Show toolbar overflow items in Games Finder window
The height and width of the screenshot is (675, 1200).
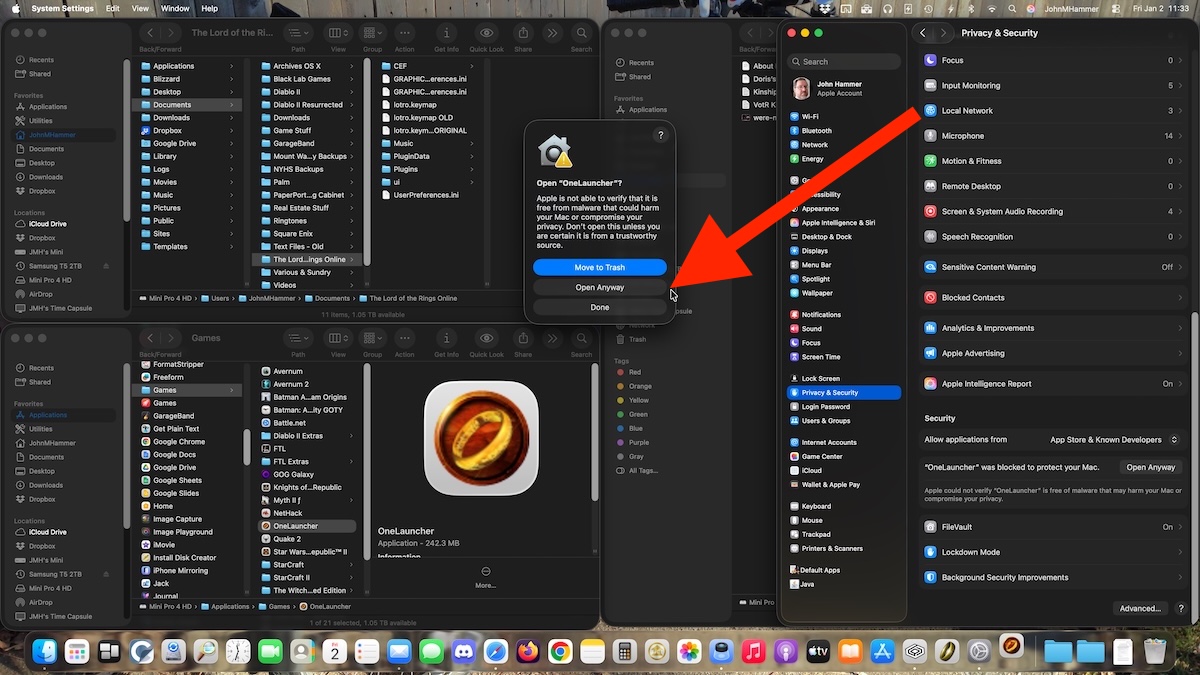[553, 338]
